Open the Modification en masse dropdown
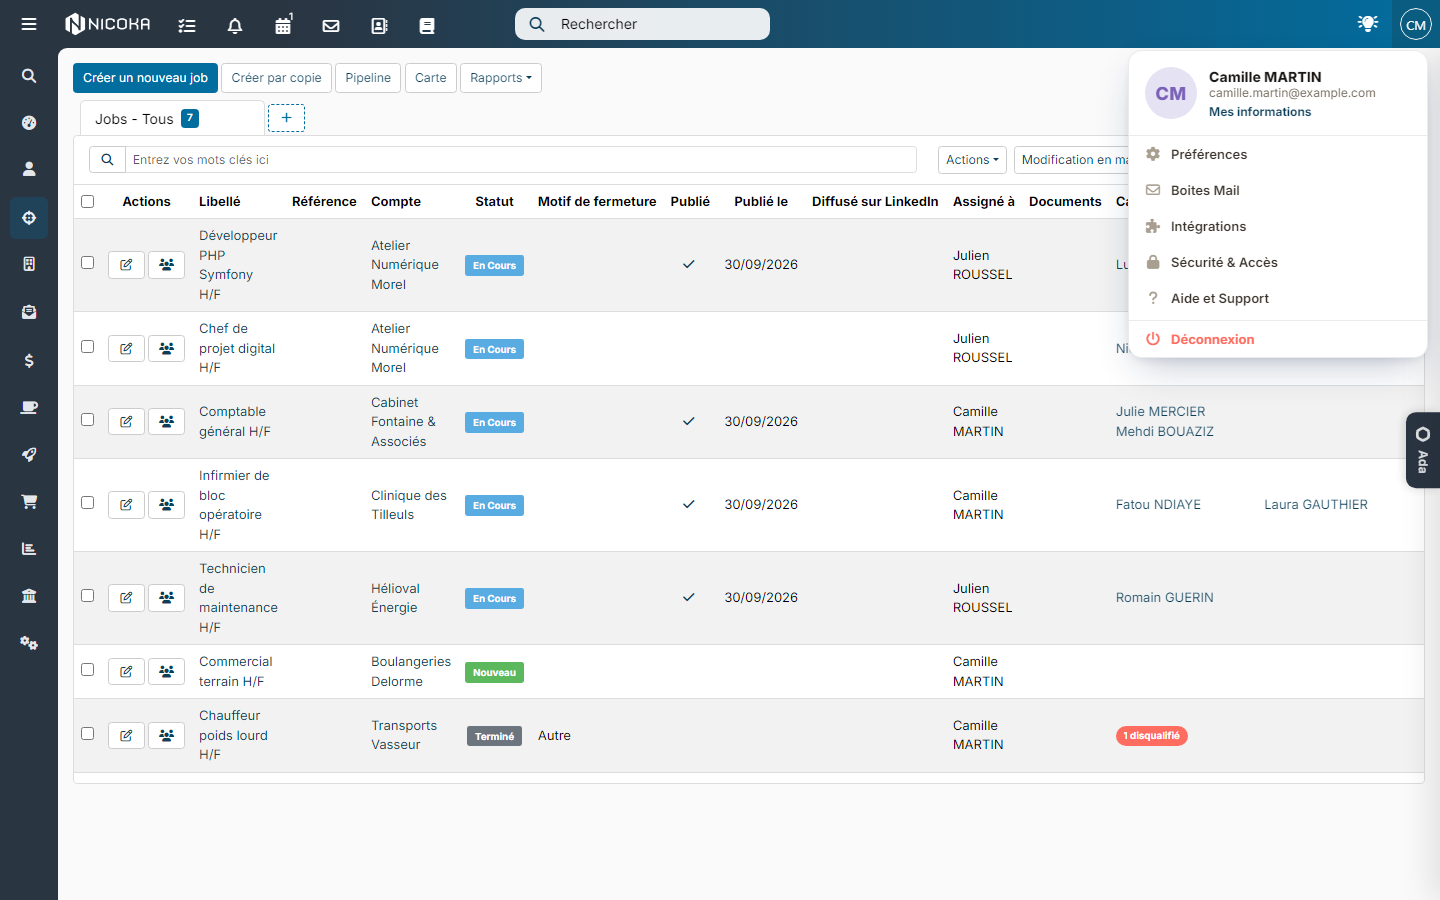The width and height of the screenshot is (1440, 900). pos(1072,160)
